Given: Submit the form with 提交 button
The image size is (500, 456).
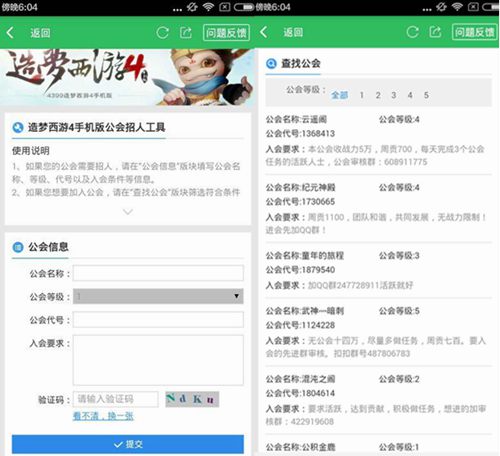Looking at the screenshot, I should click(128, 444).
